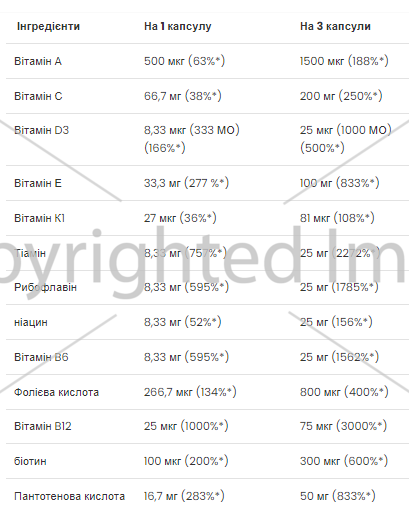Click the Пантотенова кислота ingredient label
409x512 pixels.
69,496
